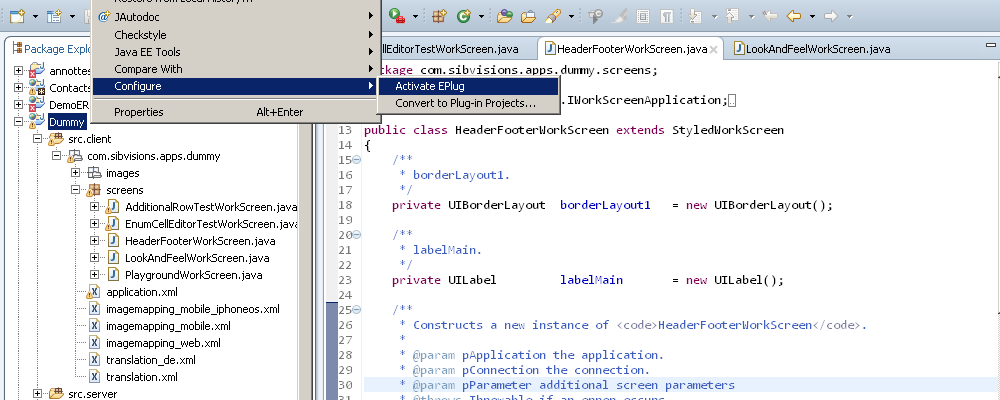Viewport: 1000px width, 400px height.
Task: Click the Previous Annotation icon
Action: [732, 17]
